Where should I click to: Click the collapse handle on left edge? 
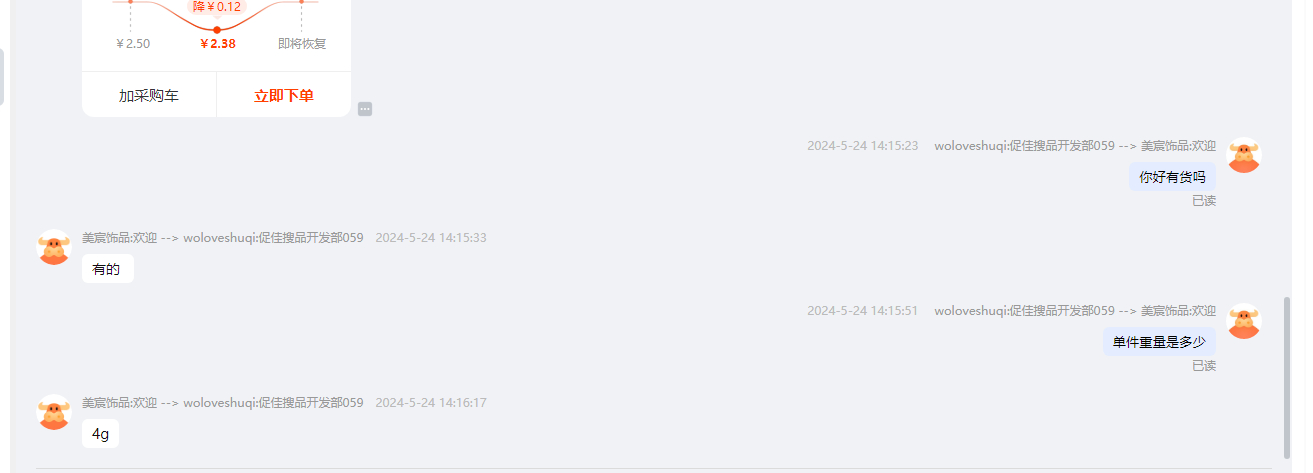click(2, 77)
